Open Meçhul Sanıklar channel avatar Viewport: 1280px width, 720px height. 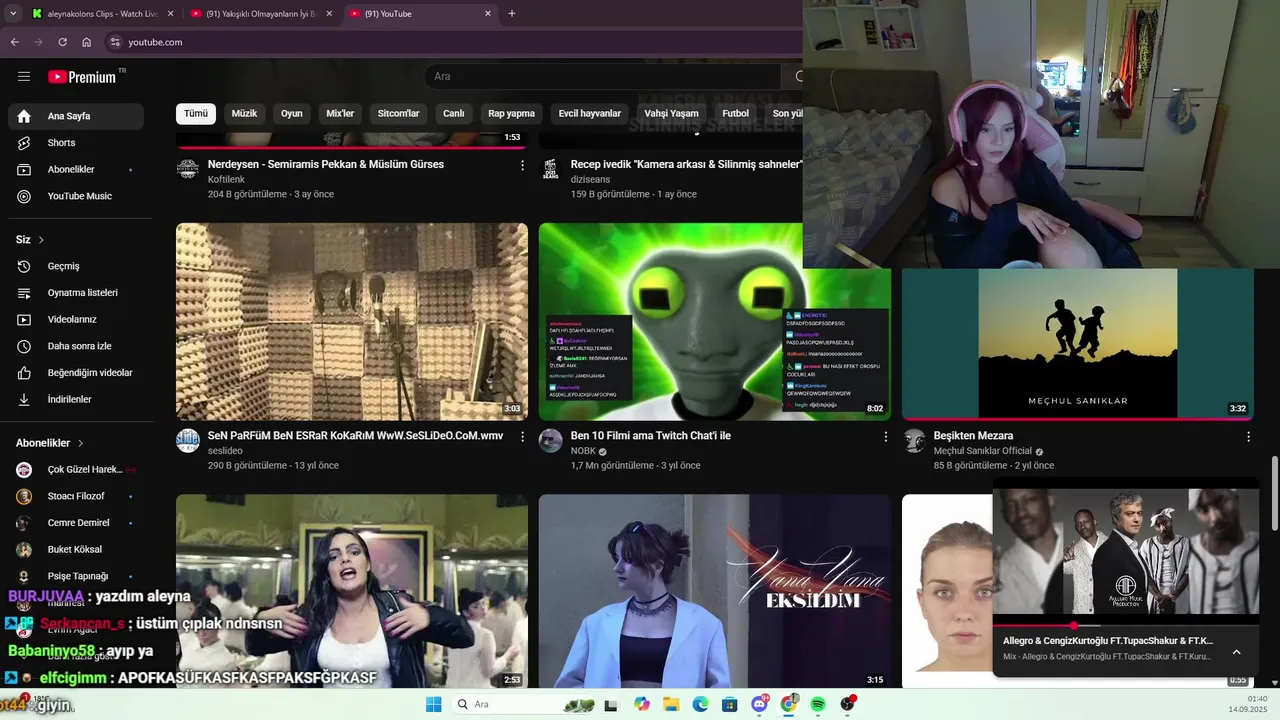point(914,440)
